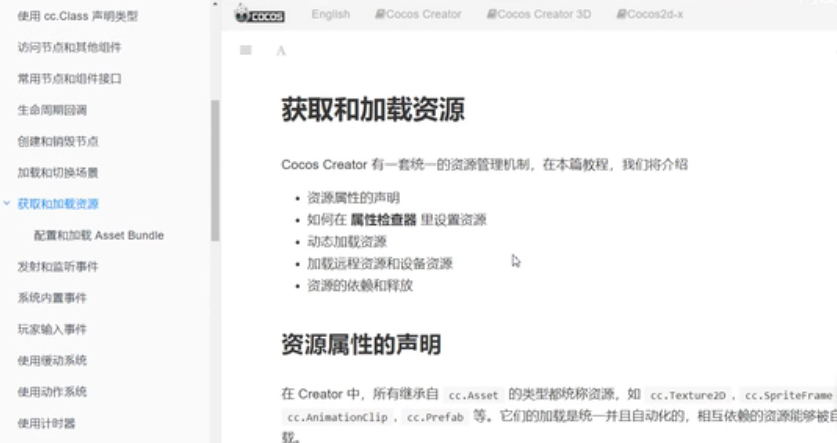The width and height of the screenshot is (837, 443).
Task: Open '生命周期回调' in sidebar
Action: coord(52,110)
